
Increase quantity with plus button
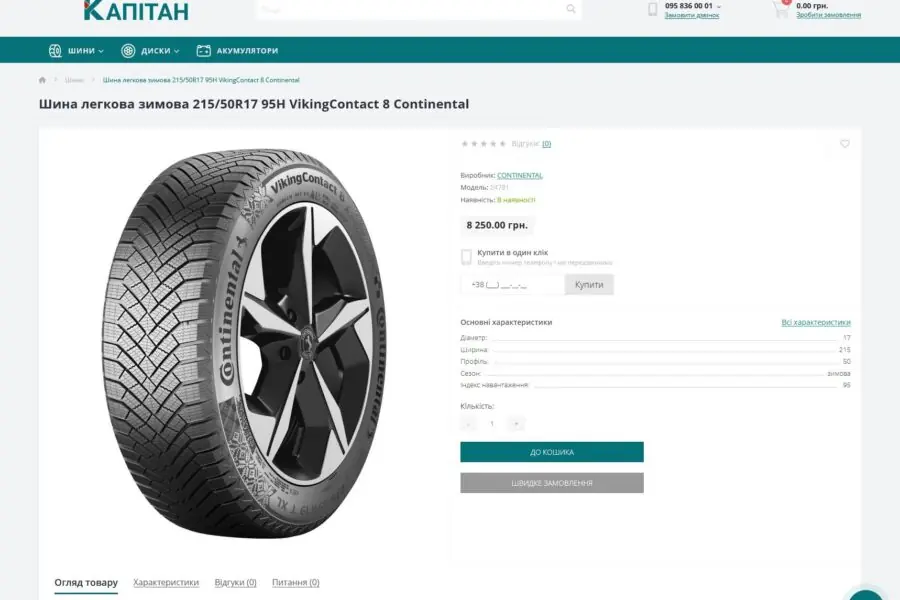(x=516, y=424)
